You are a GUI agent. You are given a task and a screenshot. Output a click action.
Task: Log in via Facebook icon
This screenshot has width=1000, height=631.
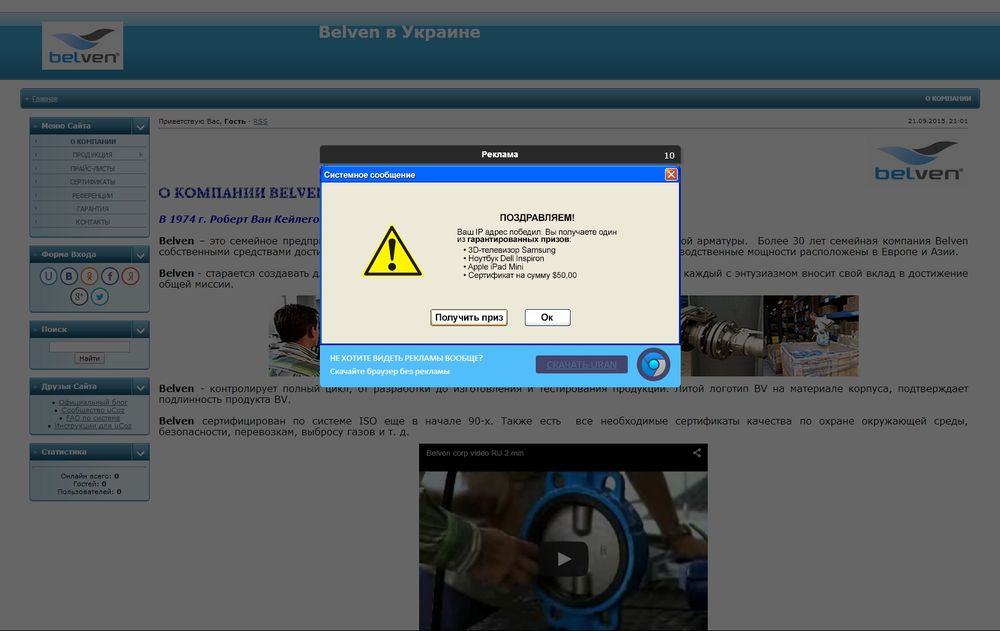coord(110,276)
